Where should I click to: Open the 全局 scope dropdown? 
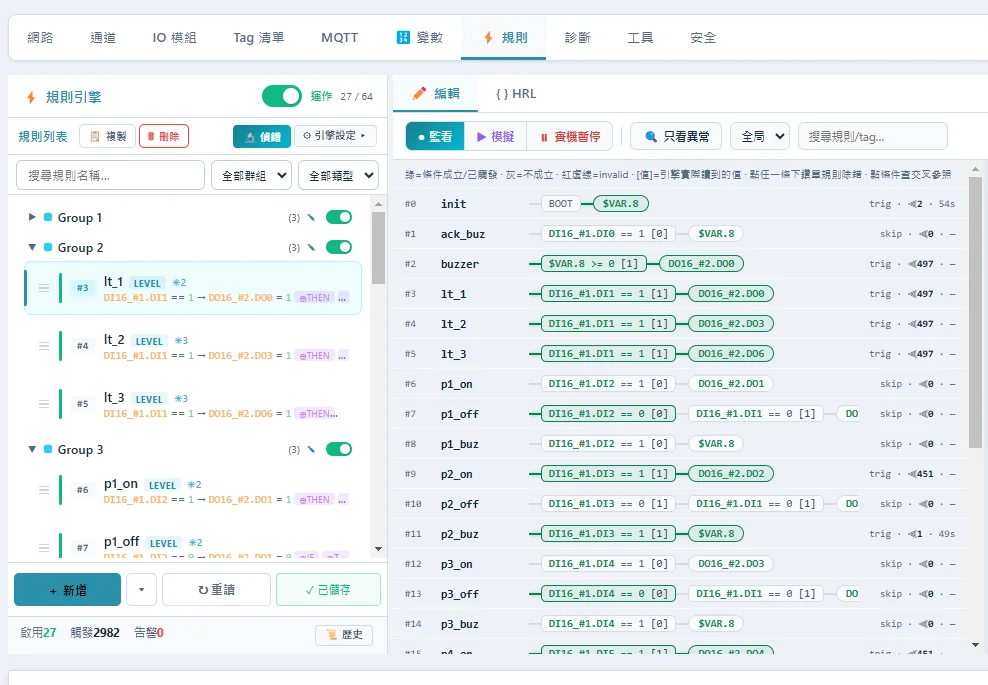[760, 136]
